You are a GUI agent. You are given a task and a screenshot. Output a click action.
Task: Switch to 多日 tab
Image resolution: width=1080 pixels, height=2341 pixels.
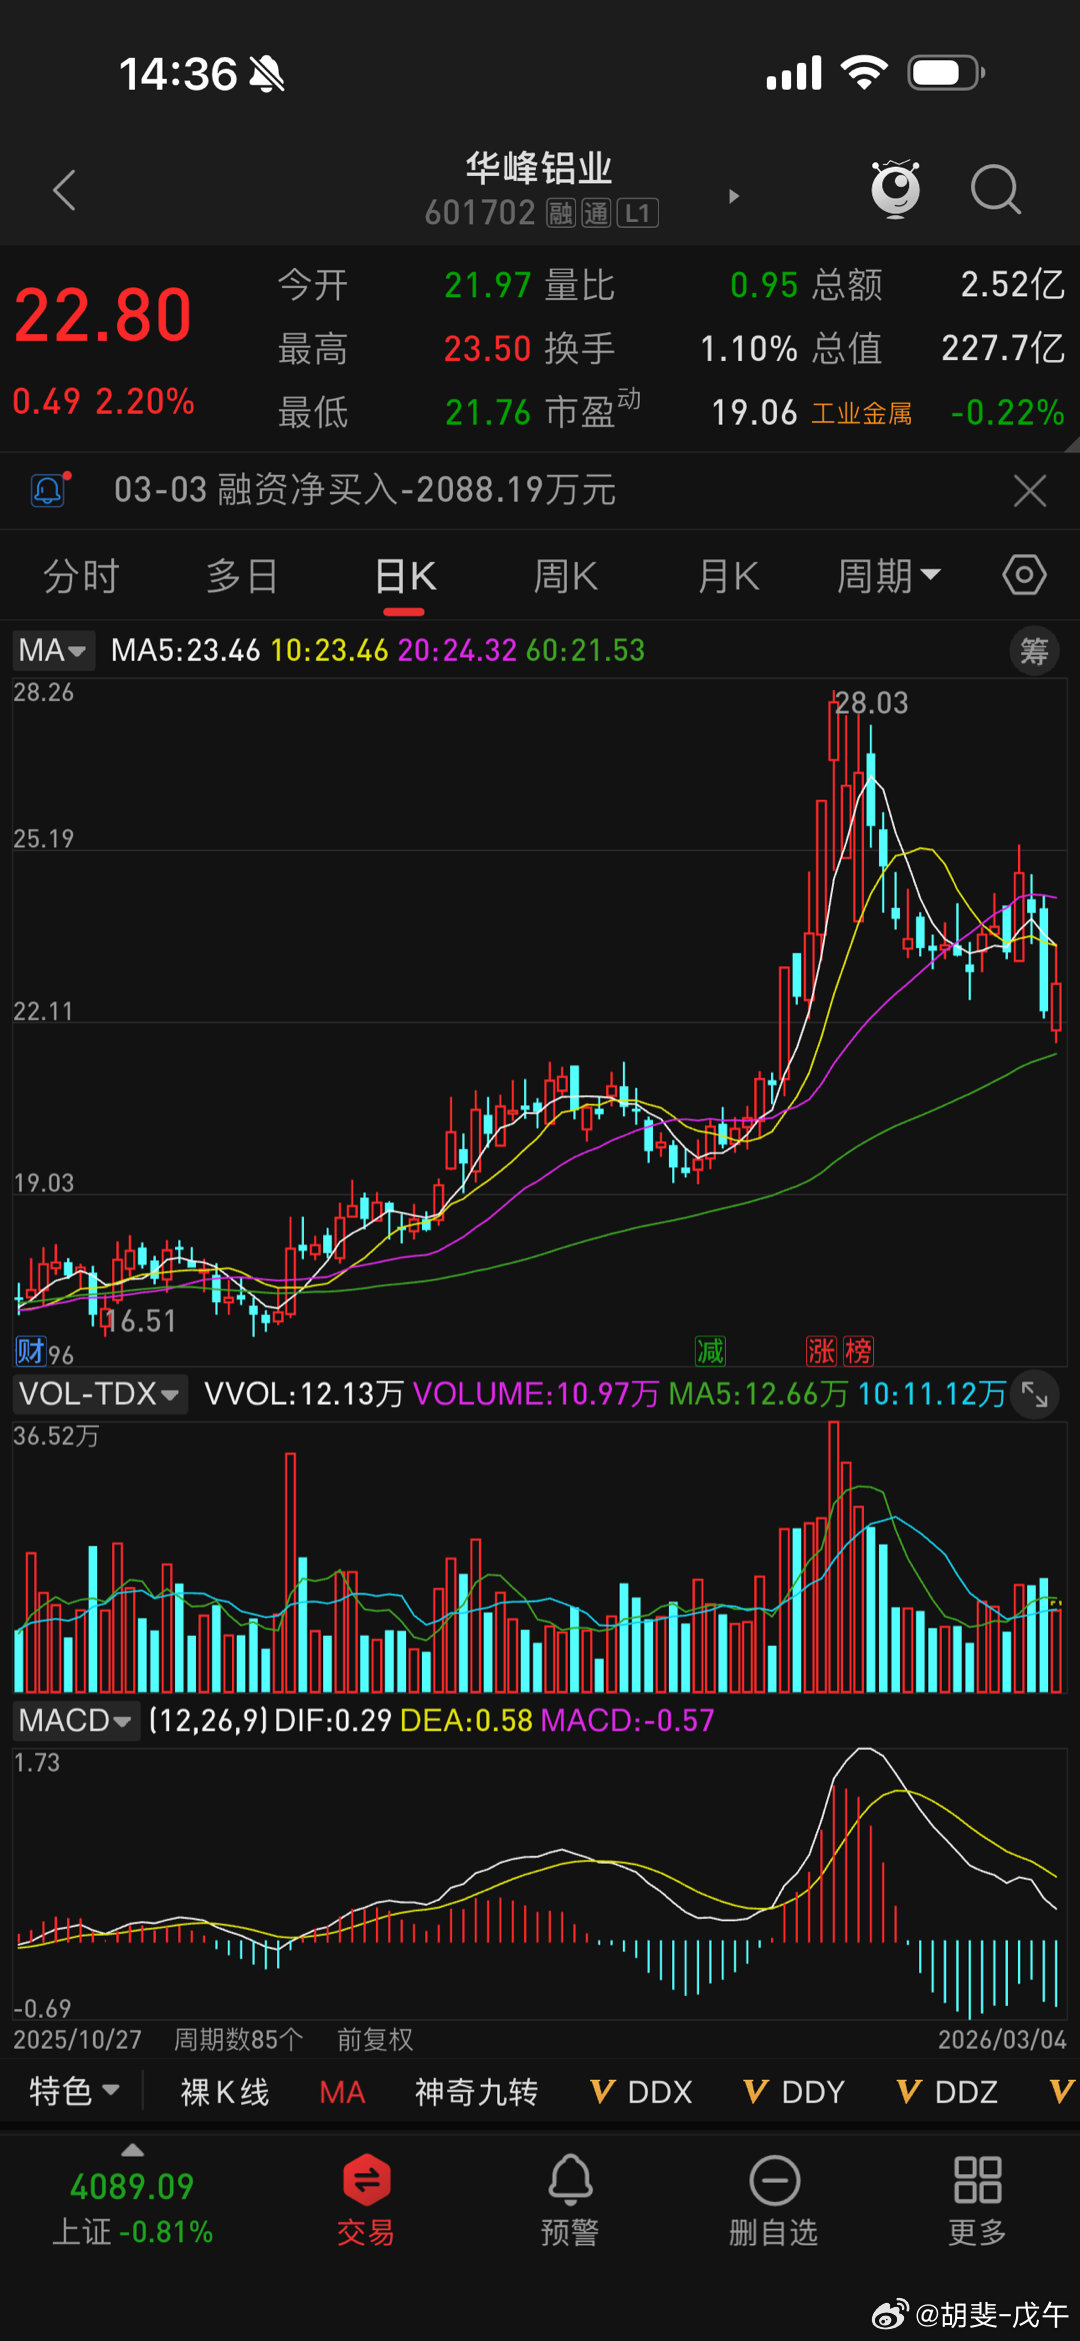(x=242, y=577)
